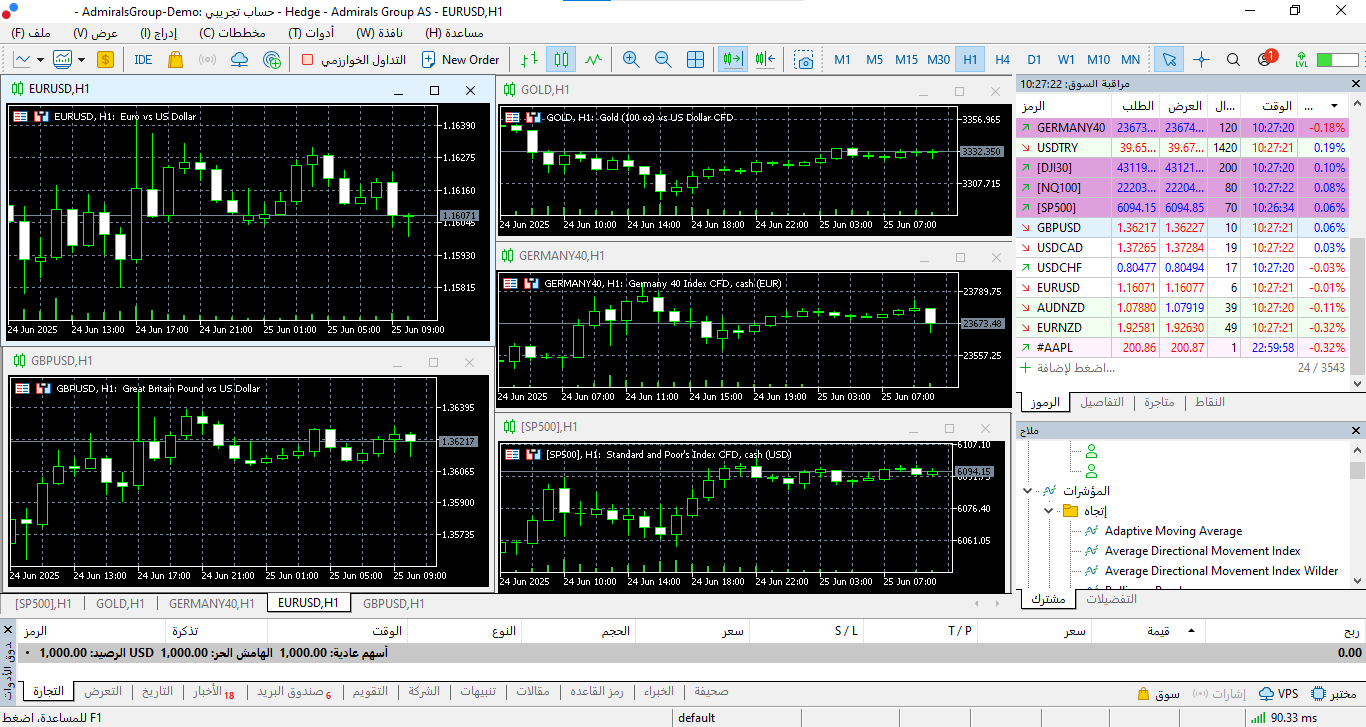Tile chart windows with the grid icon
This screenshot has width=1366, height=727.
695,60
